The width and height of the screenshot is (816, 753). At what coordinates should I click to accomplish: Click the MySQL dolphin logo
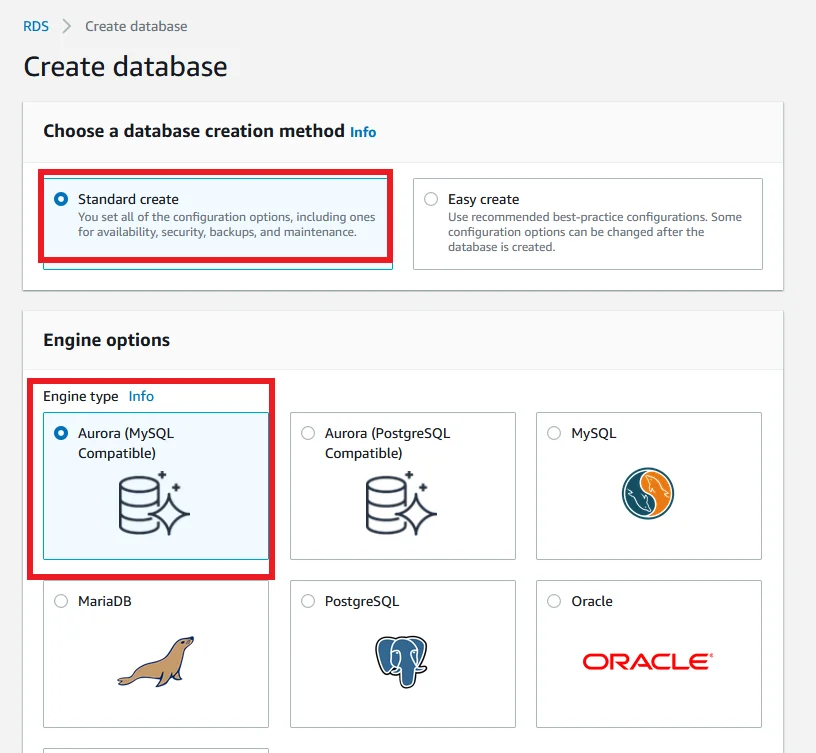[648, 493]
